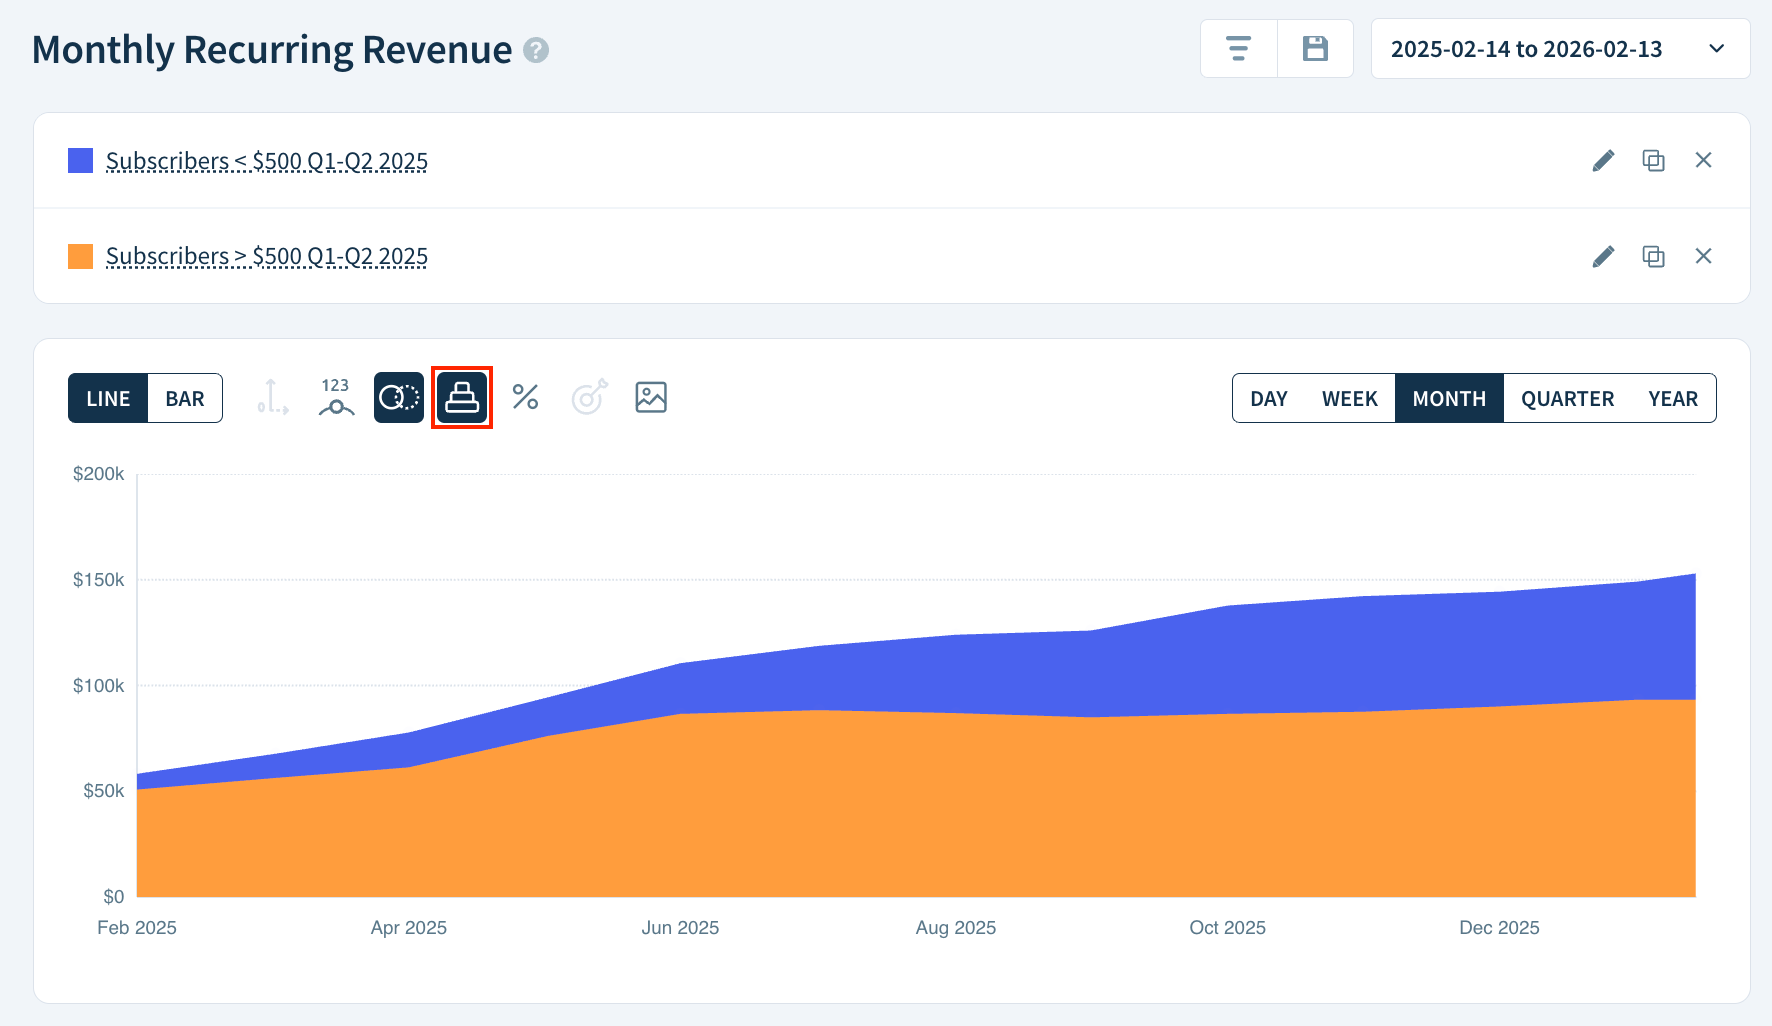Save the current chart view
Viewport: 1772px width, 1026px height.
click(1315, 48)
